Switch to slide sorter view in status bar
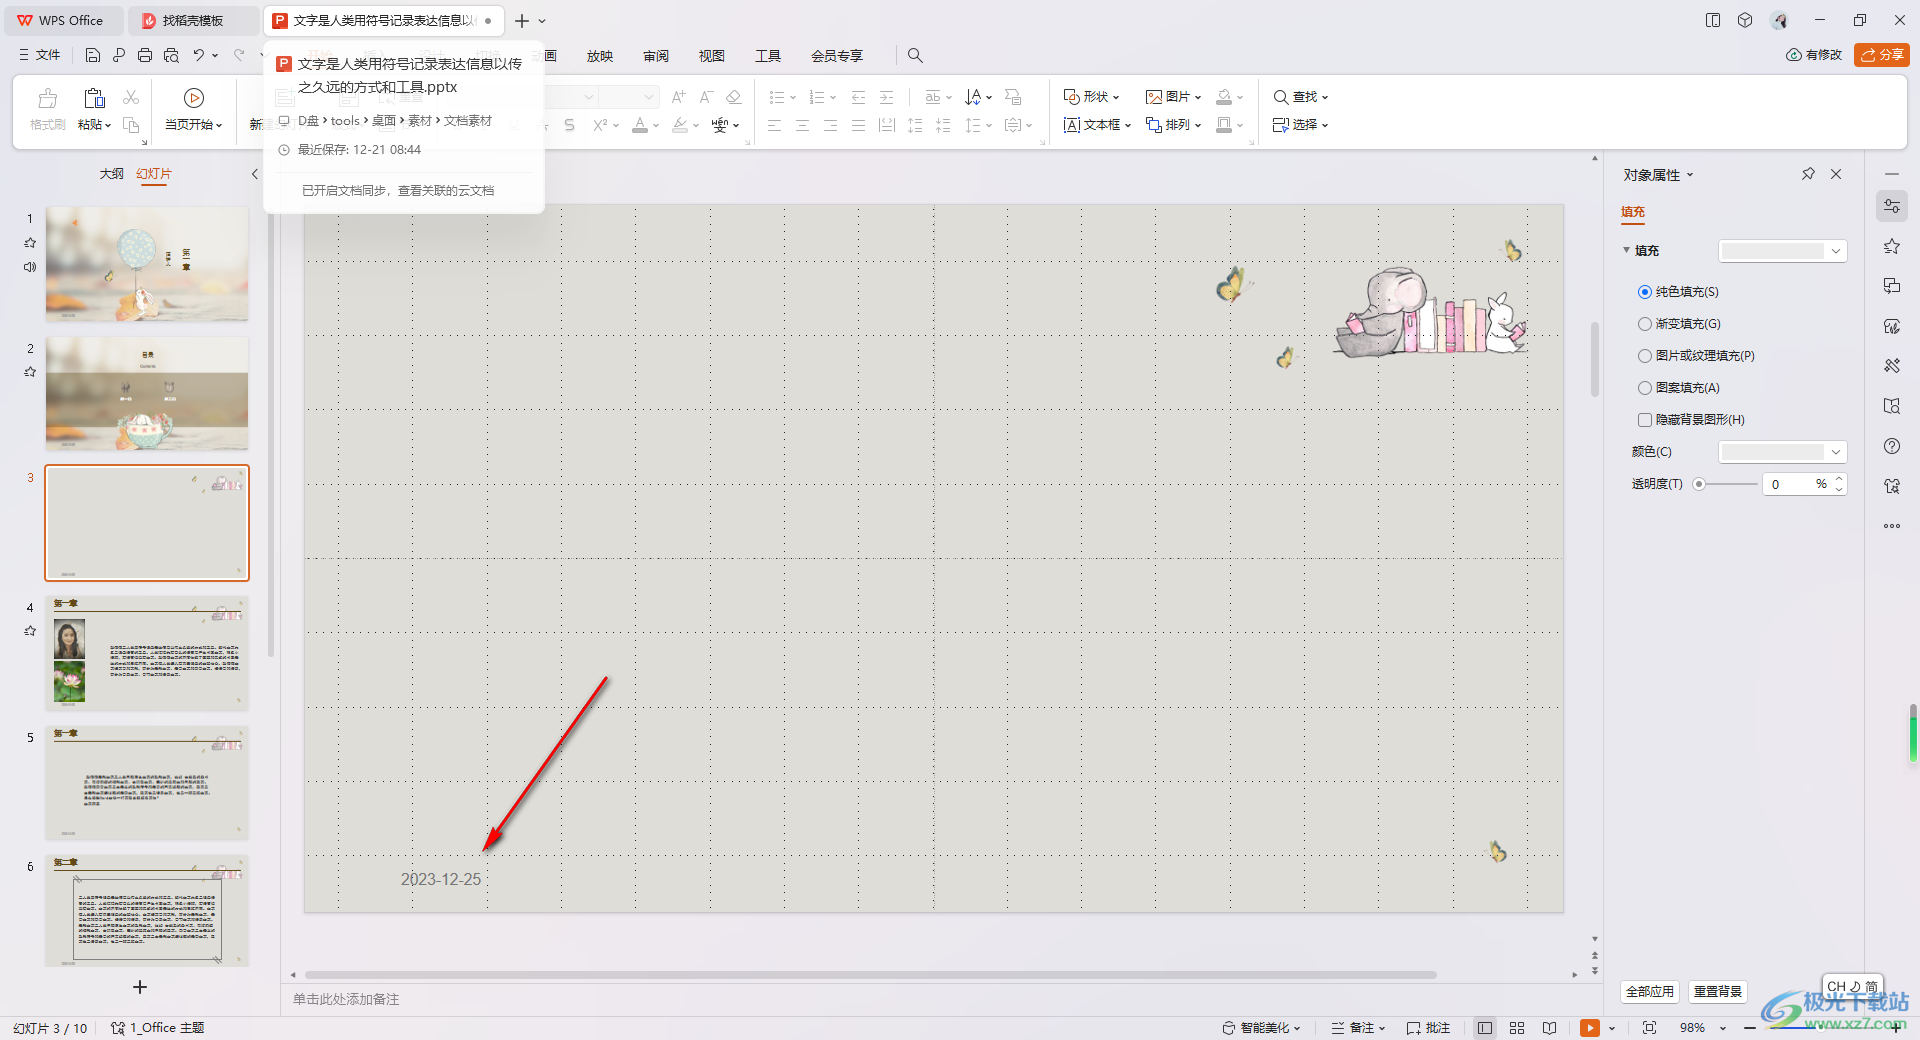Screen dimensions: 1920x1040 point(1517,1028)
